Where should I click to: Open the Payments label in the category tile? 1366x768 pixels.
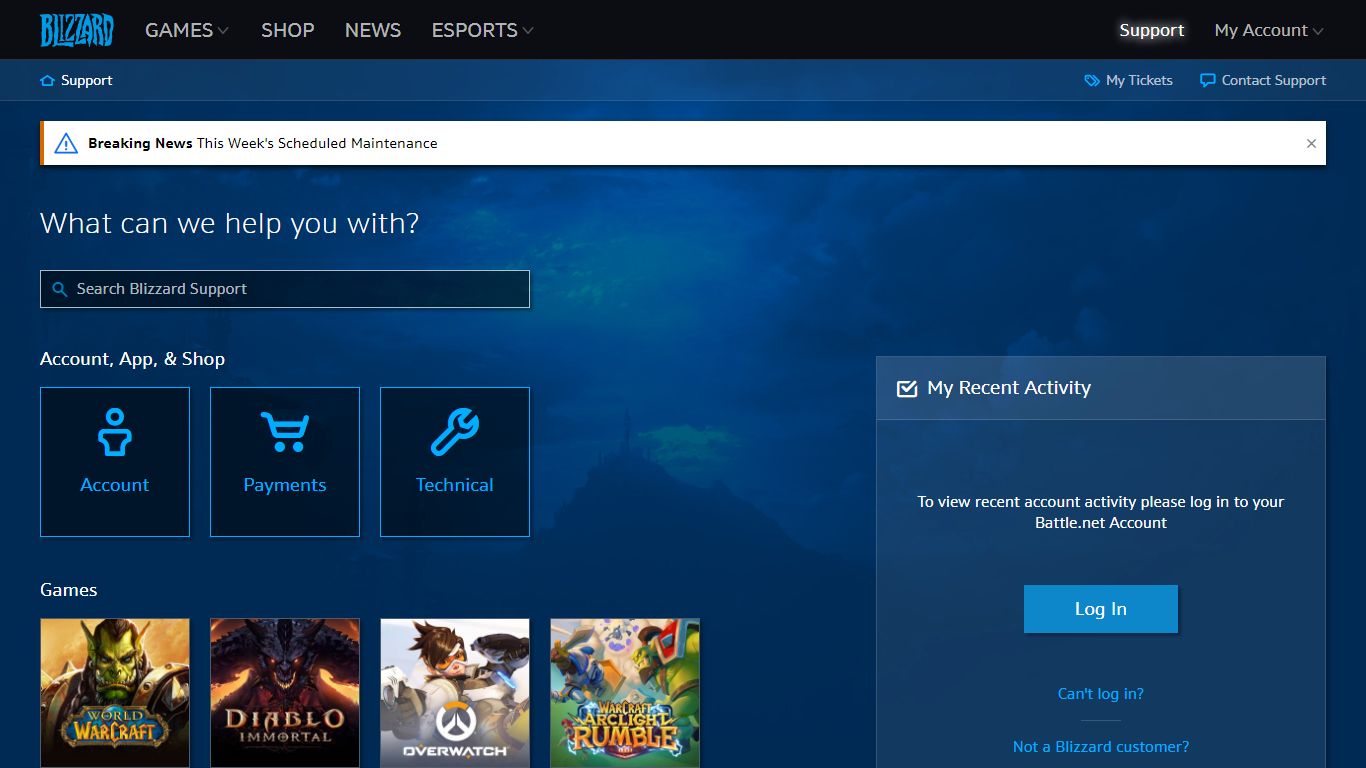(285, 485)
